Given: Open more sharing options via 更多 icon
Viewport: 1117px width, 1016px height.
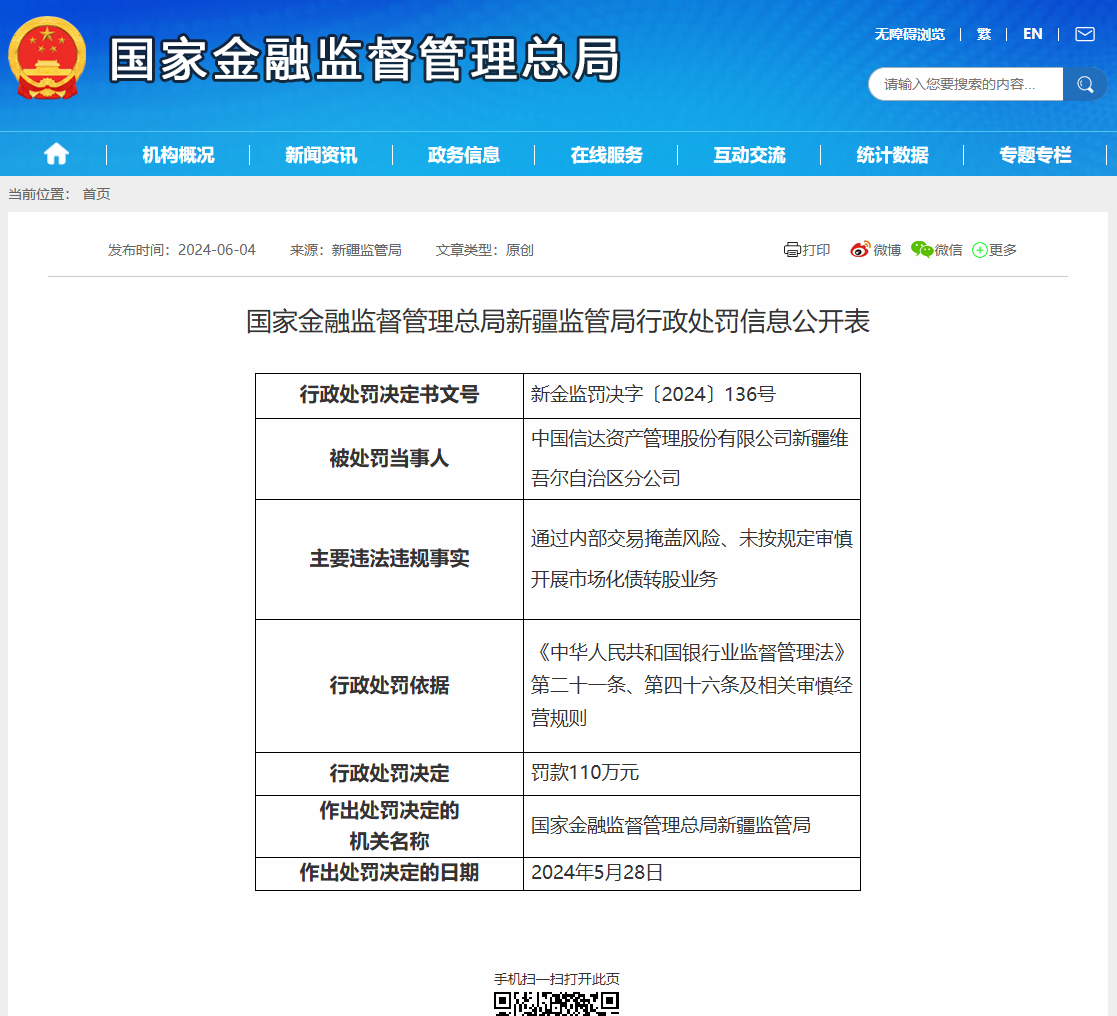Looking at the screenshot, I should tap(994, 249).
